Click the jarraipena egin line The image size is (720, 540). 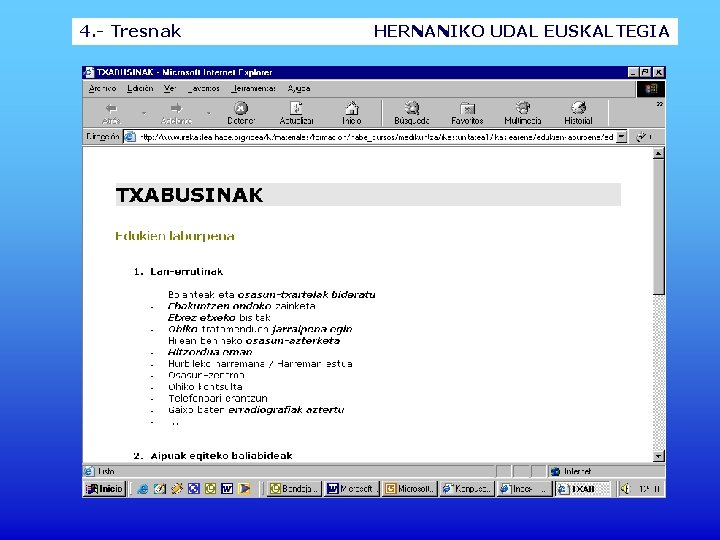260,329
